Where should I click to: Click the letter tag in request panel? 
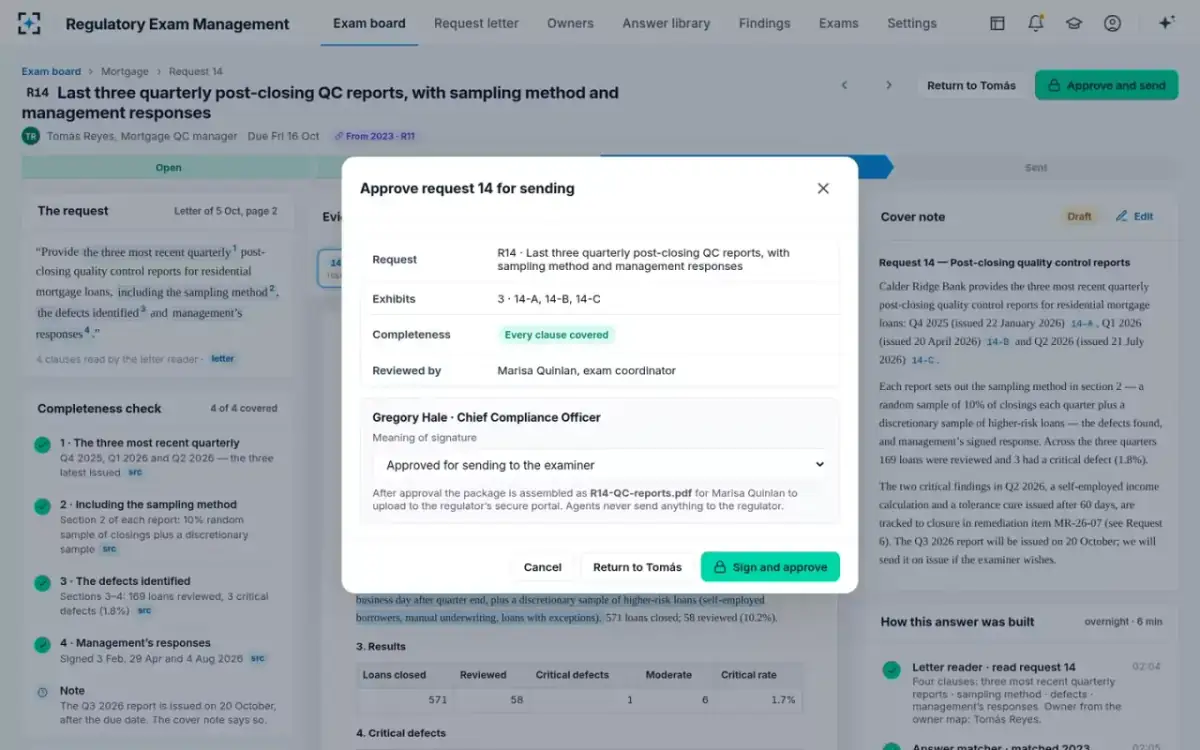(x=222, y=358)
